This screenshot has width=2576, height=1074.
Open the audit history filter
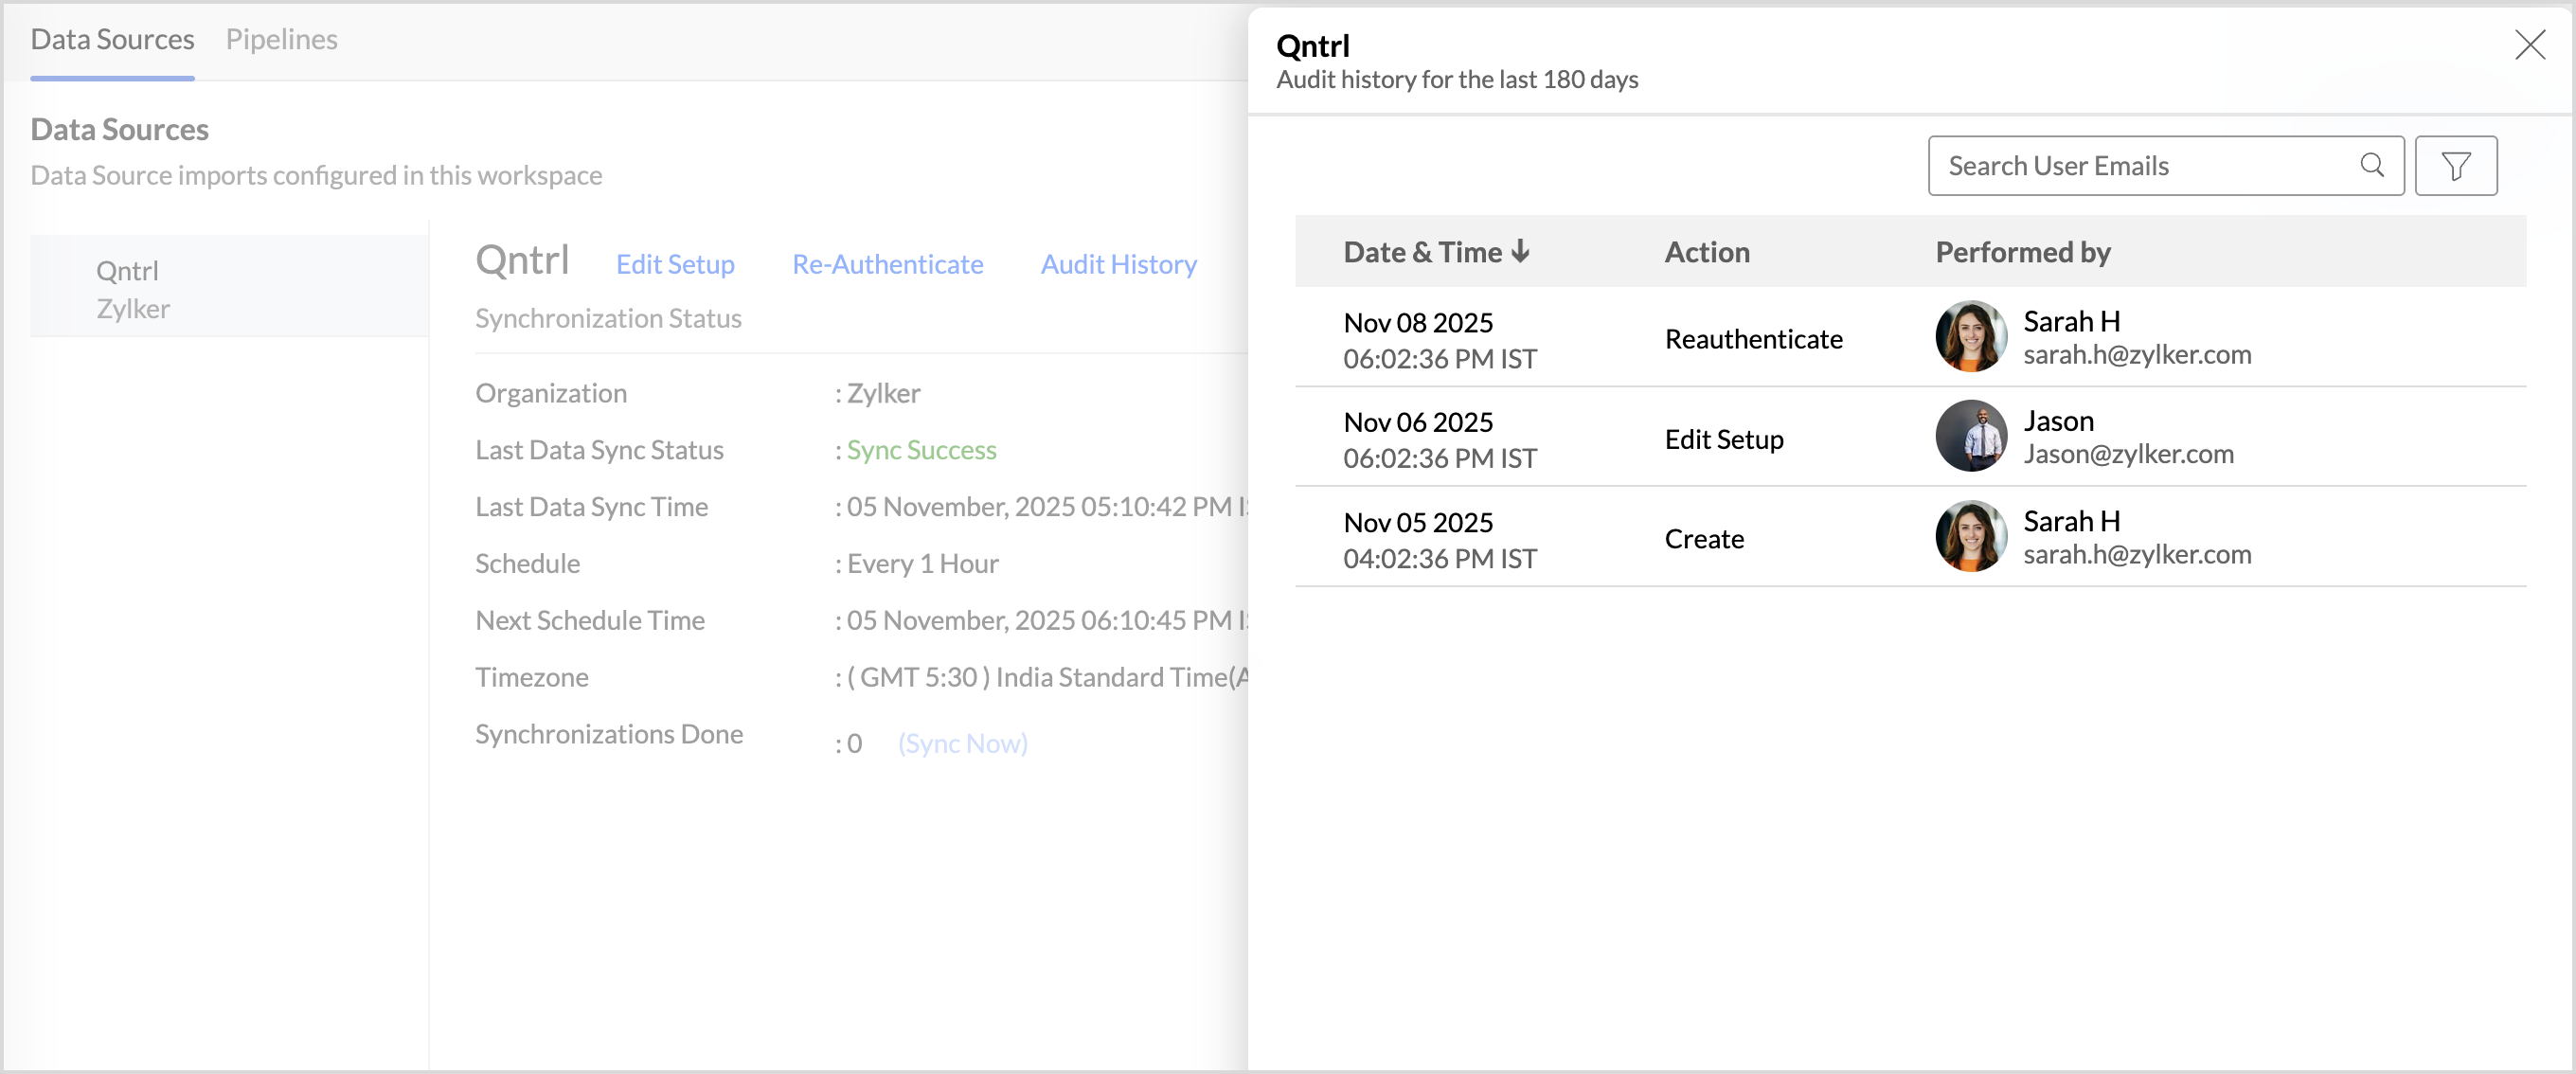[2455, 165]
